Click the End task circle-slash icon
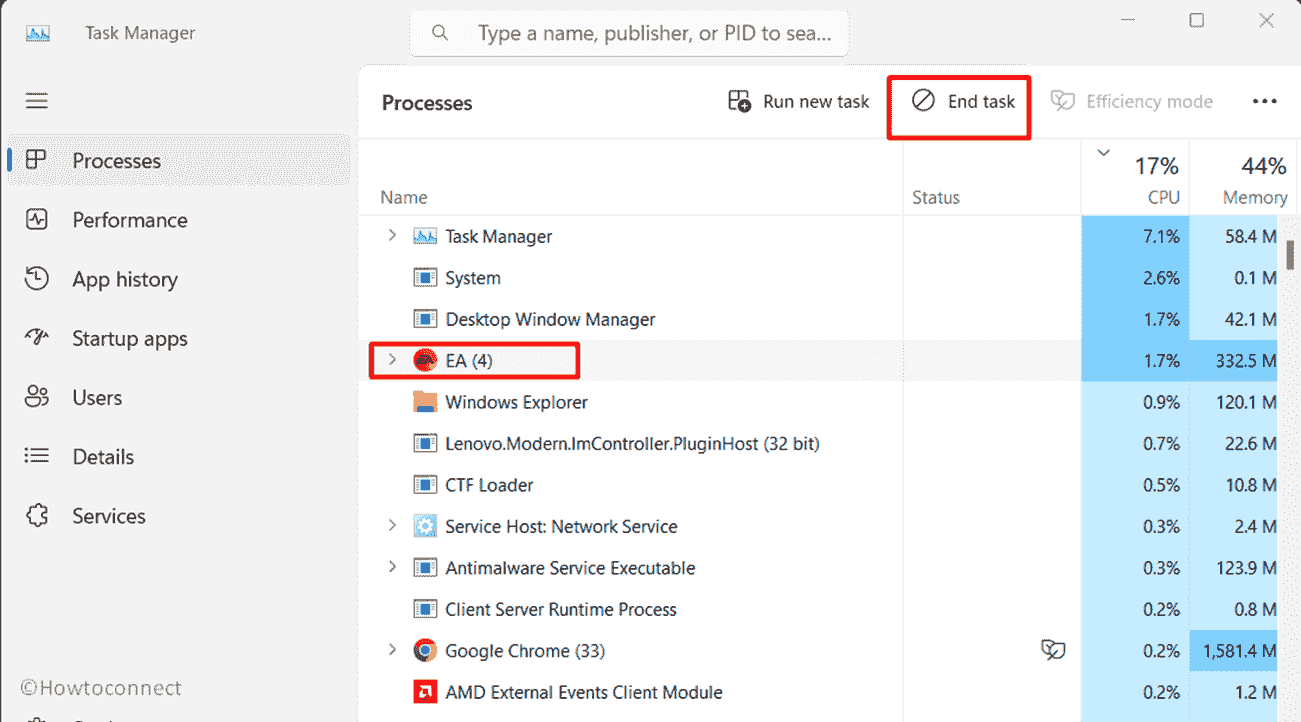Image resolution: width=1301 pixels, height=722 pixels. (x=923, y=101)
